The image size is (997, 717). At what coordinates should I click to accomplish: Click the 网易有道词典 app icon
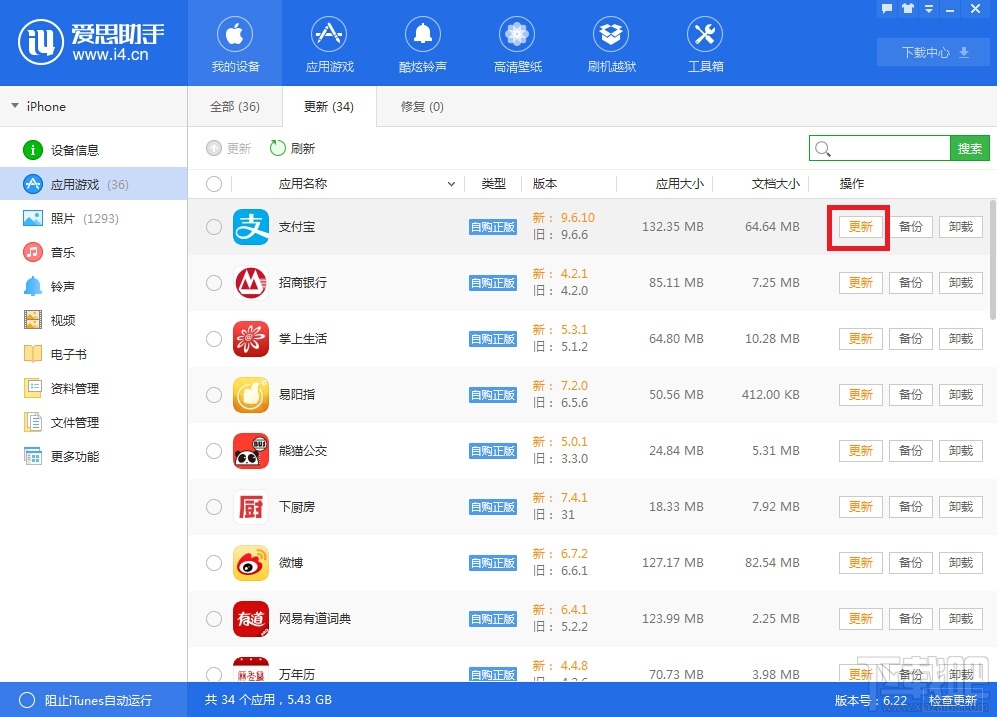coord(251,618)
